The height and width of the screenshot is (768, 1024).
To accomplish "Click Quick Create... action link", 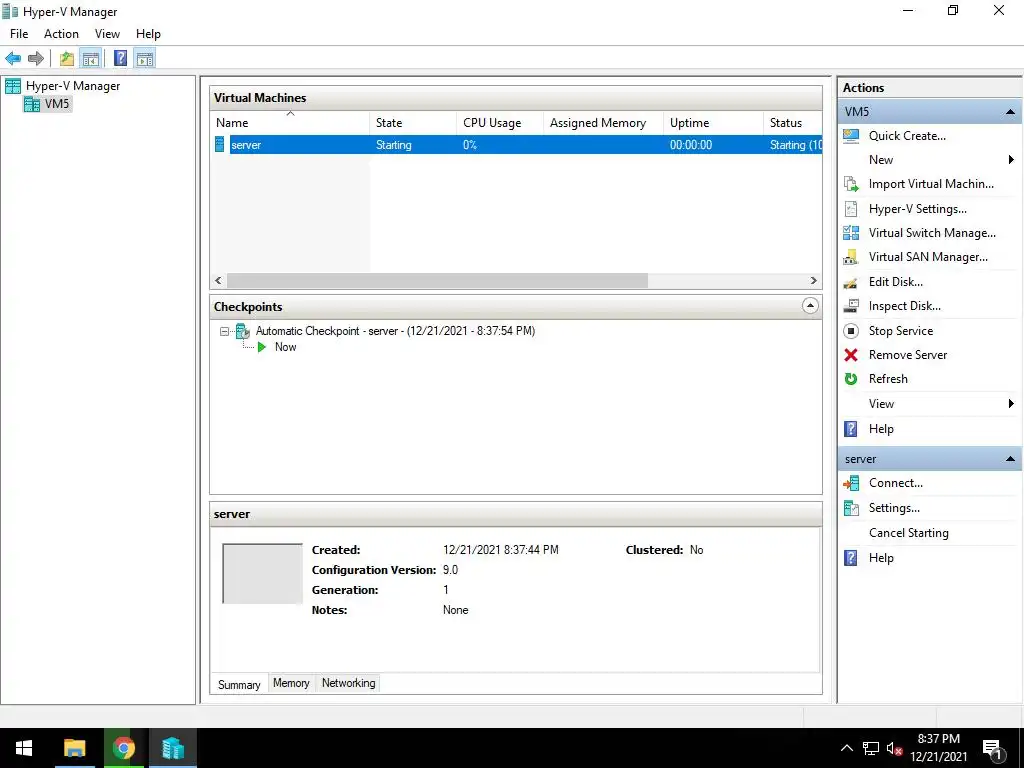I will tap(907, 136).
